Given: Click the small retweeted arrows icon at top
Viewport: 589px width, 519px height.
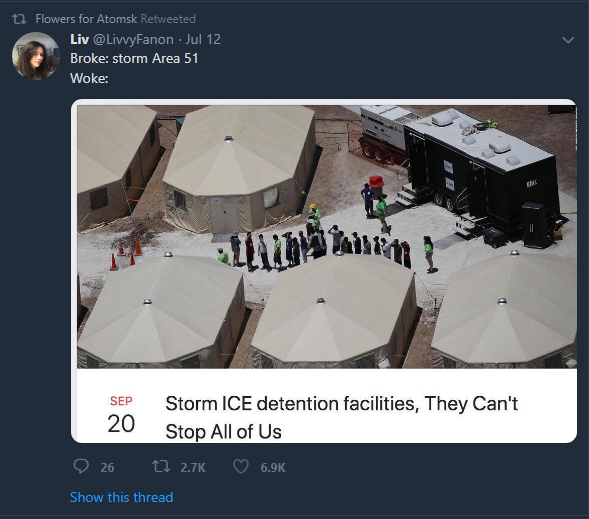Looking at the screenshot, I should (19, 19).
